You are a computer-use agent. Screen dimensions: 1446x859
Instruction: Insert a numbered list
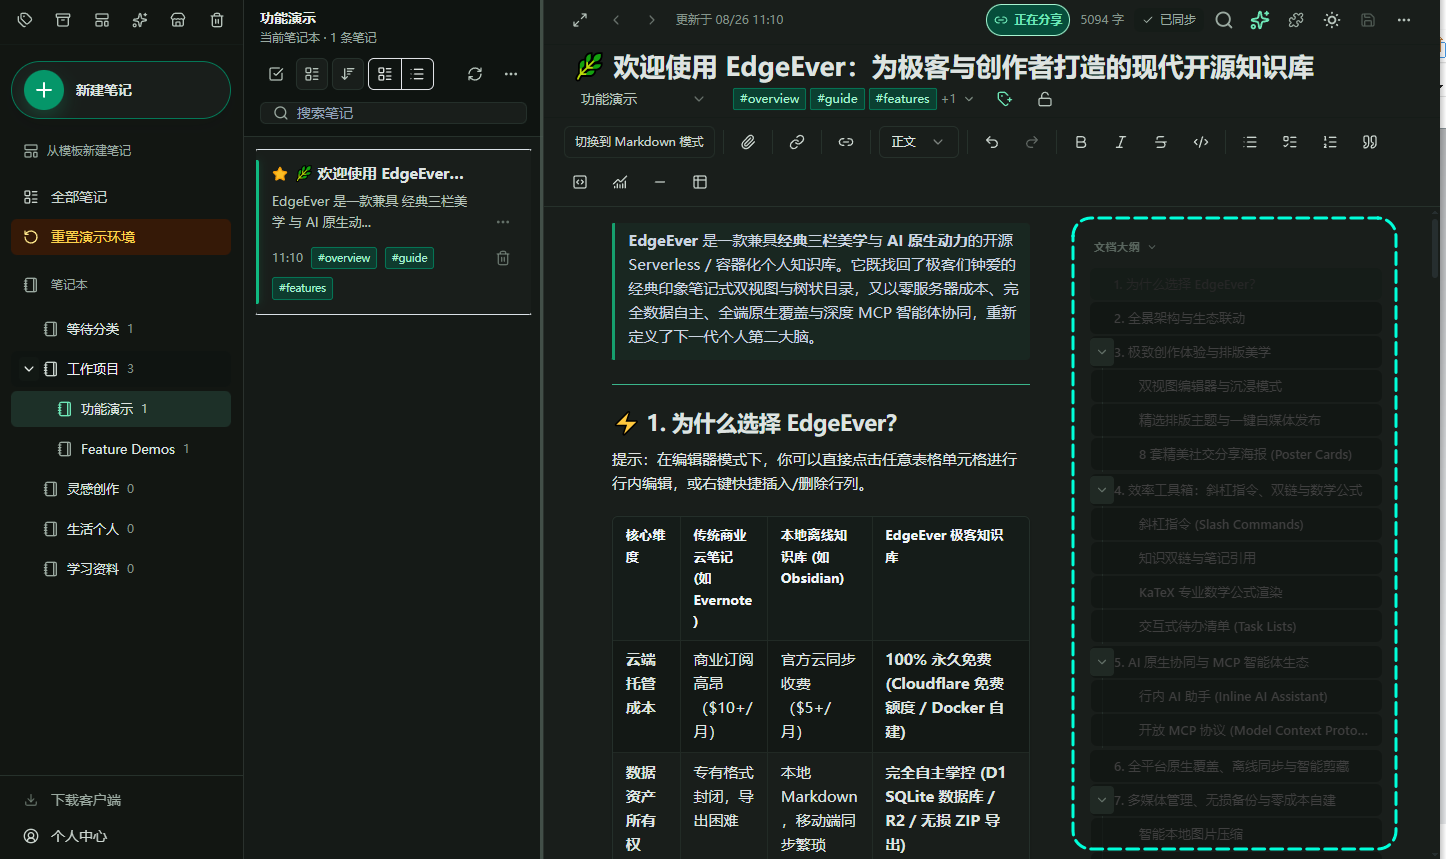point(1330,142)
